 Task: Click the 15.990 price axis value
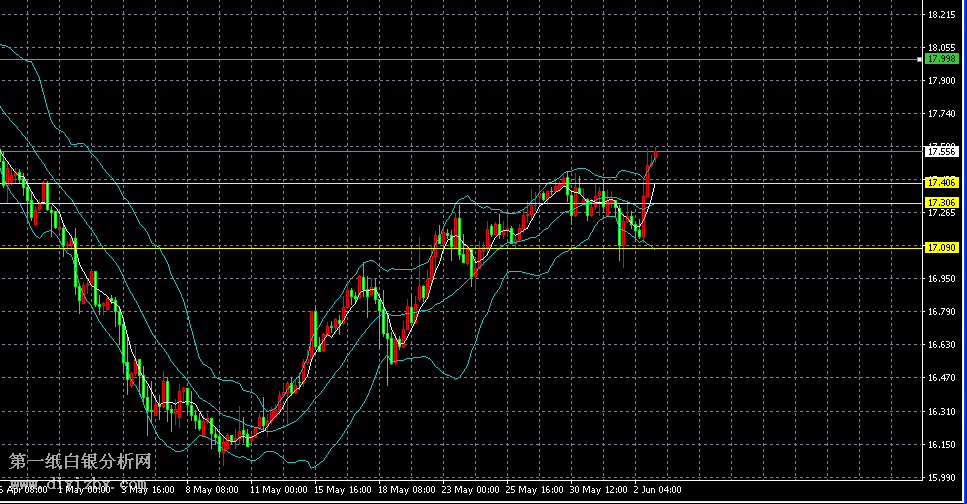[x=942, y=477]
